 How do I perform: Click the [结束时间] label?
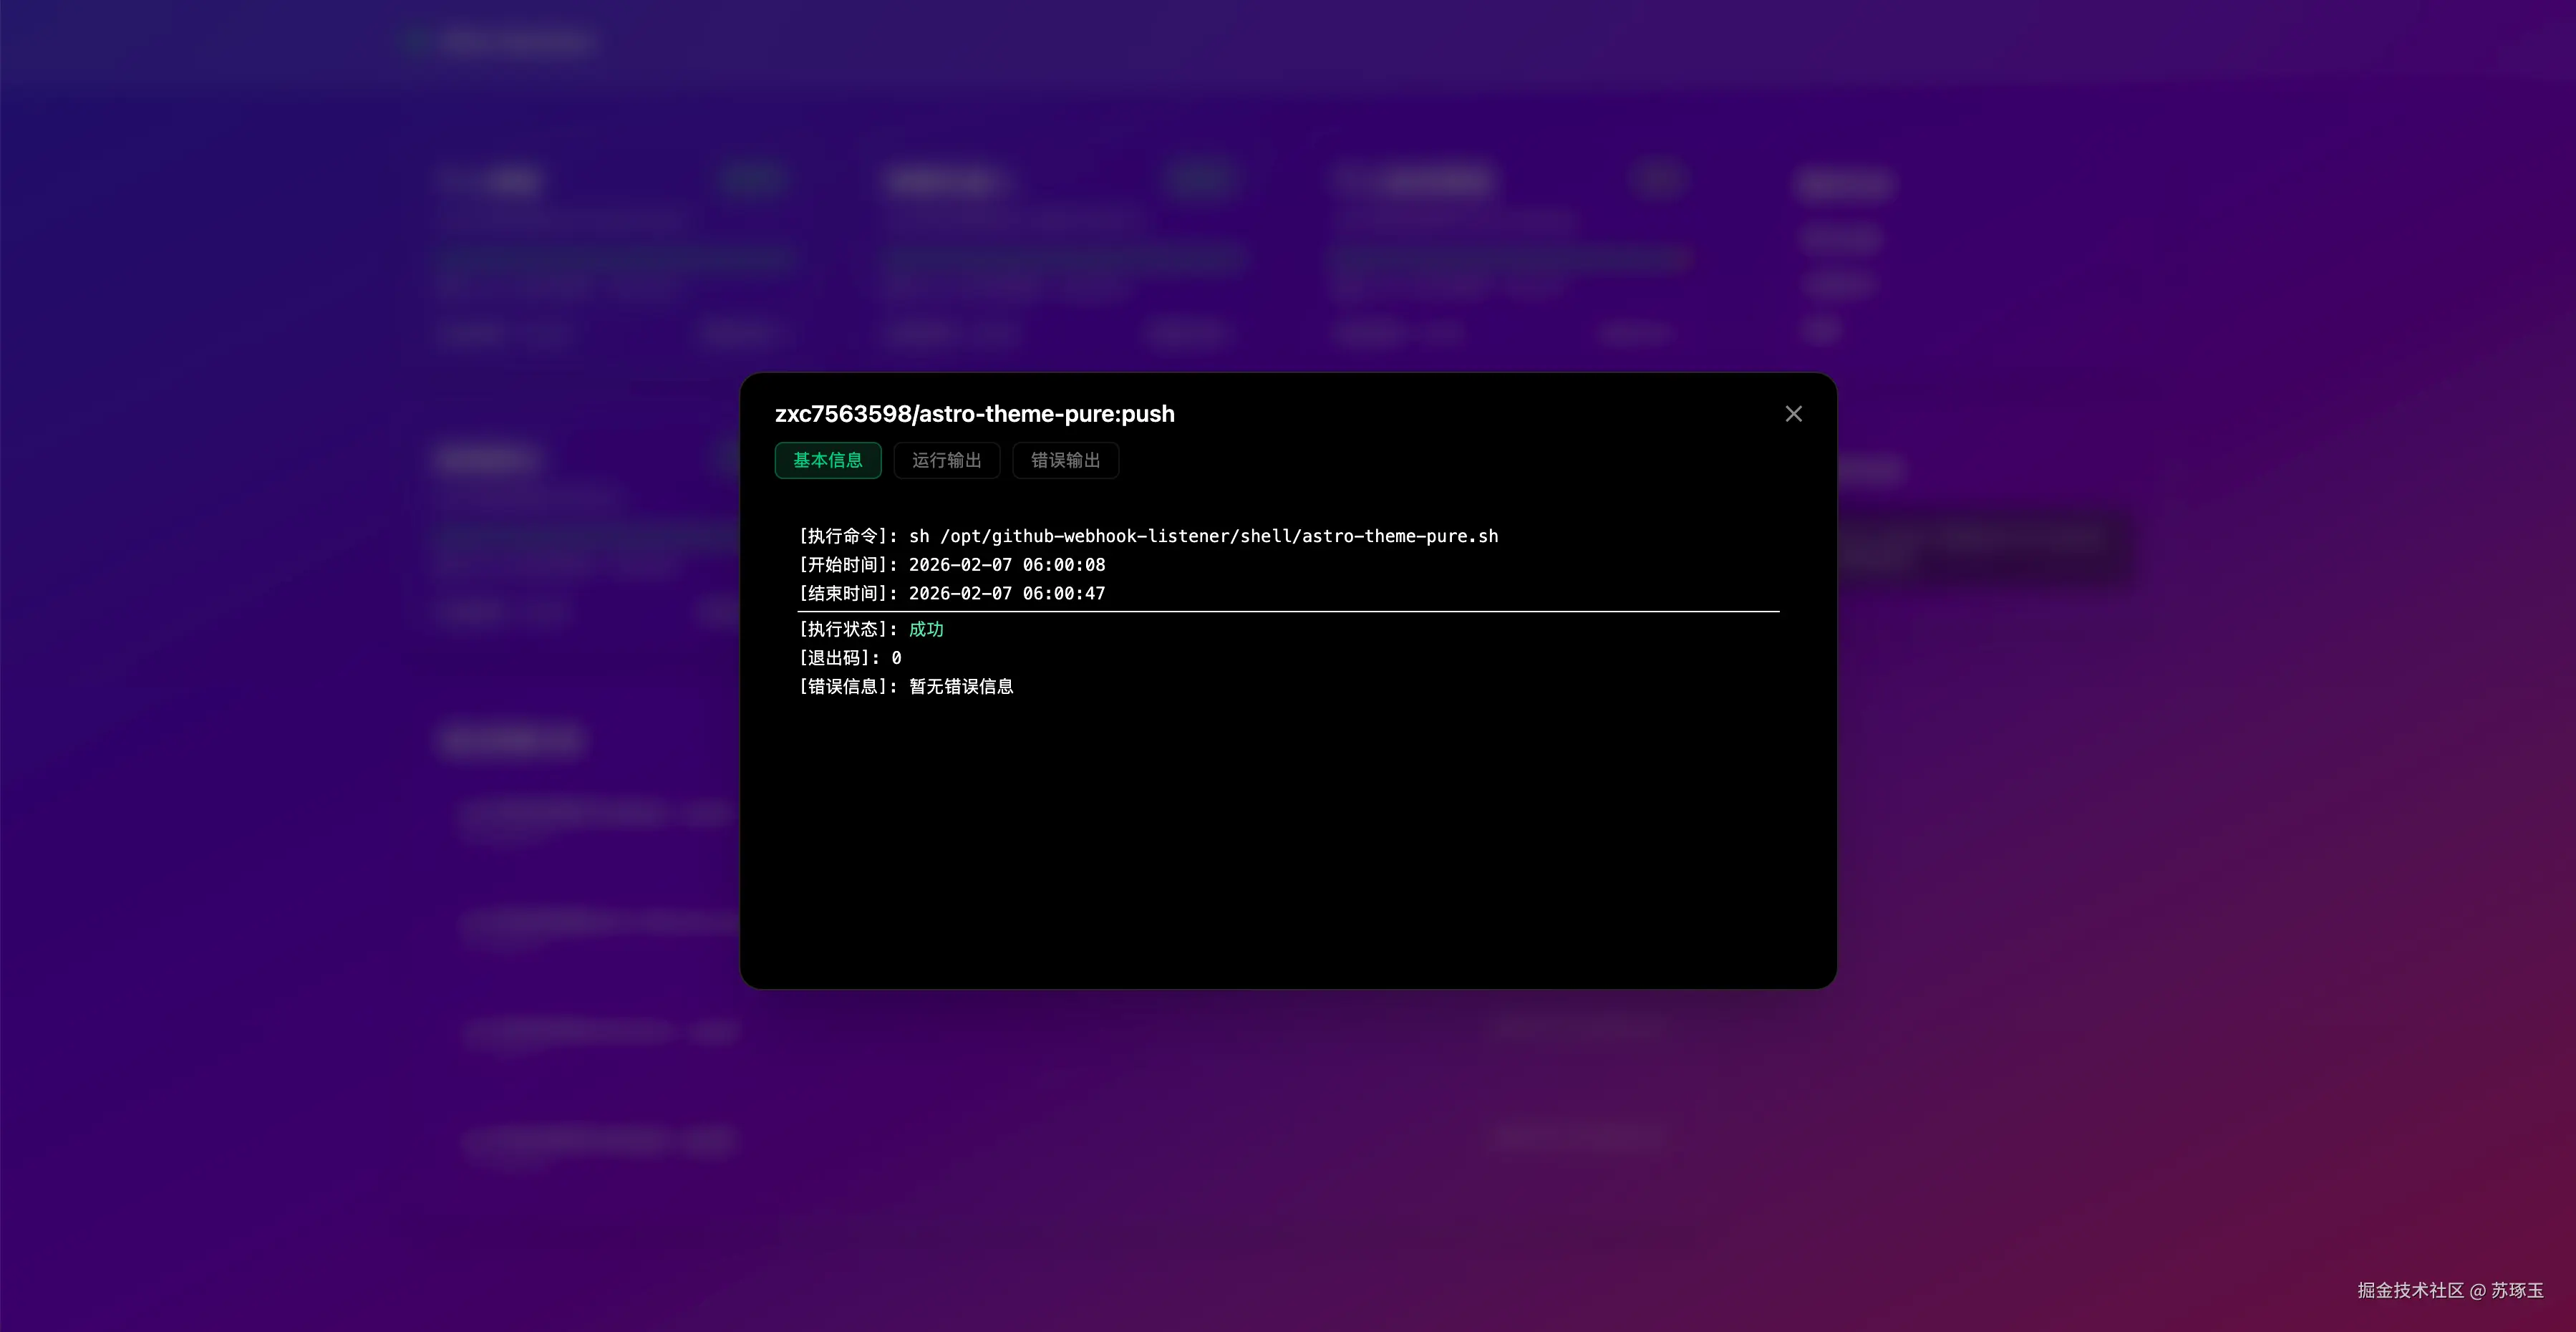tap(846, 594)
